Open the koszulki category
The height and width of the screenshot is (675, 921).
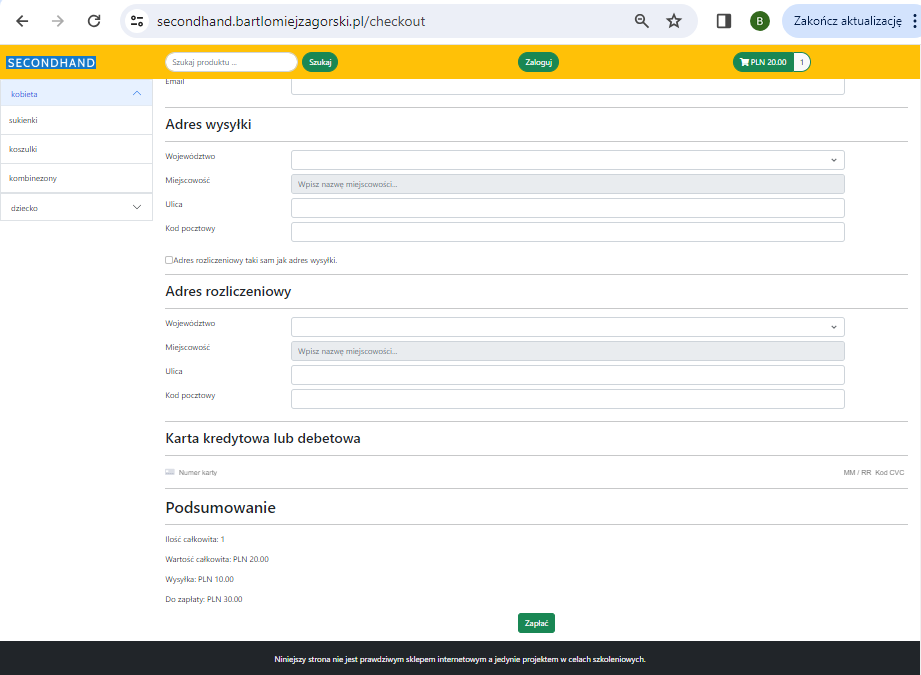[x=76, y=149]
